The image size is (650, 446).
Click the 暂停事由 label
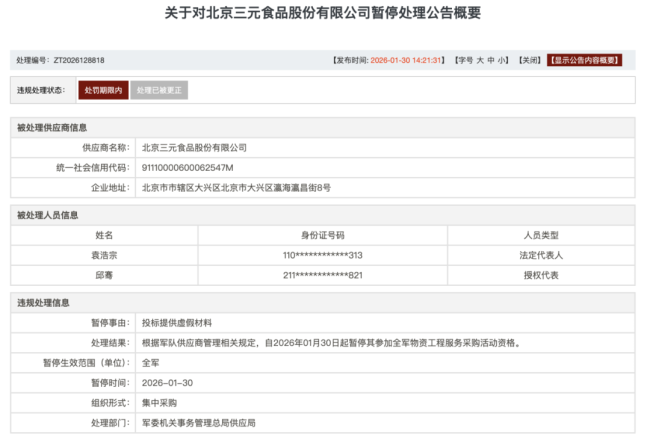pyautogui.click(x=110, y=323)
